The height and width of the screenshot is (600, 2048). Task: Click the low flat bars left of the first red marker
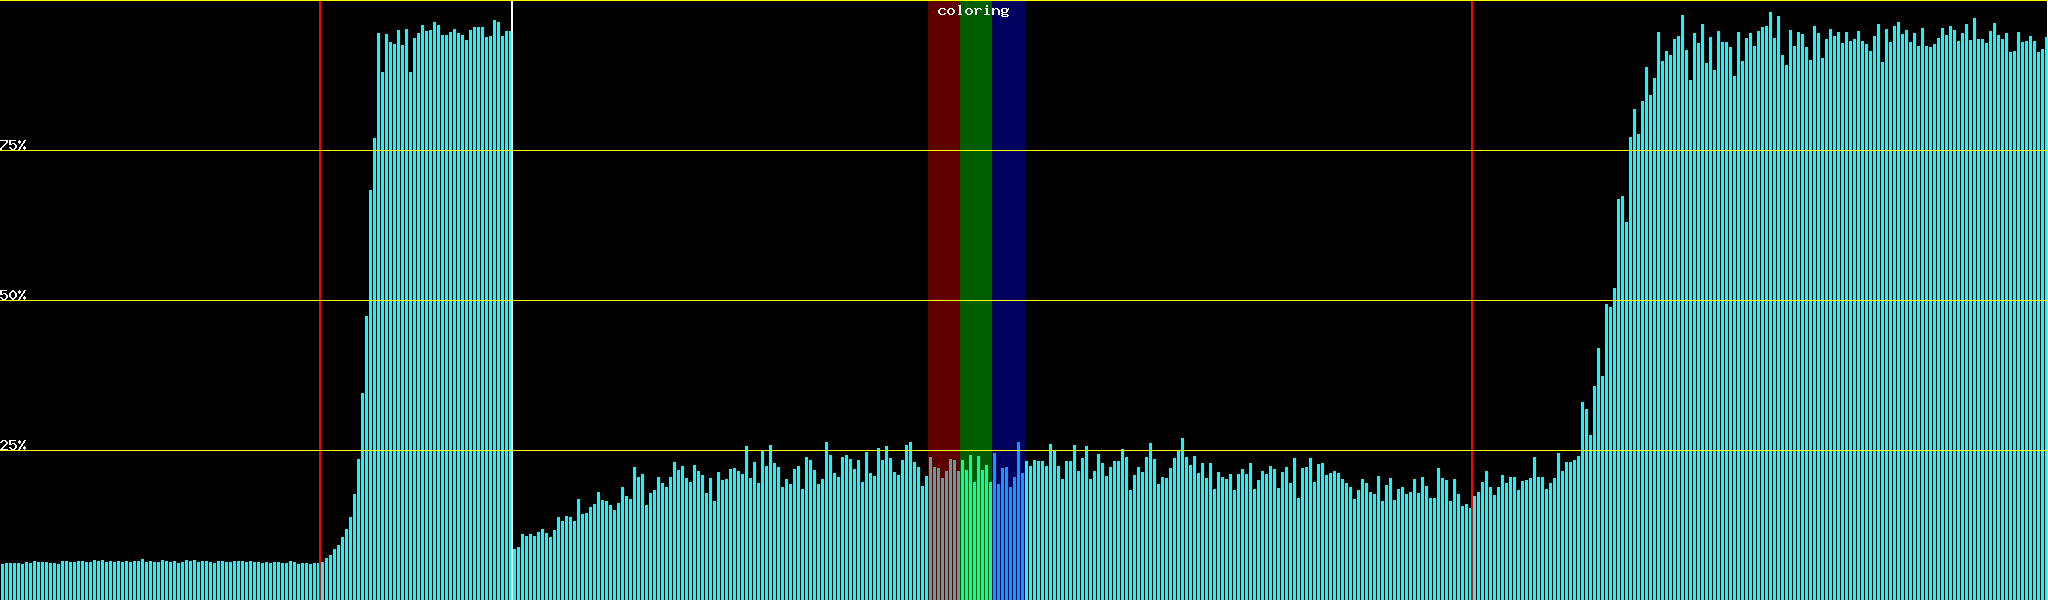pos(160,581)
